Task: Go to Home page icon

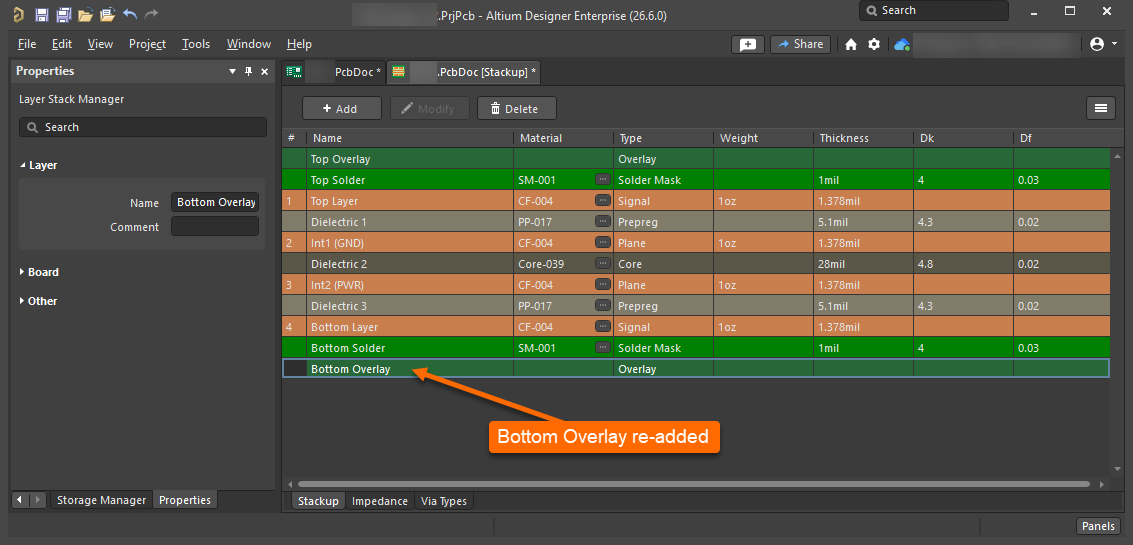Action: (850, 45)
